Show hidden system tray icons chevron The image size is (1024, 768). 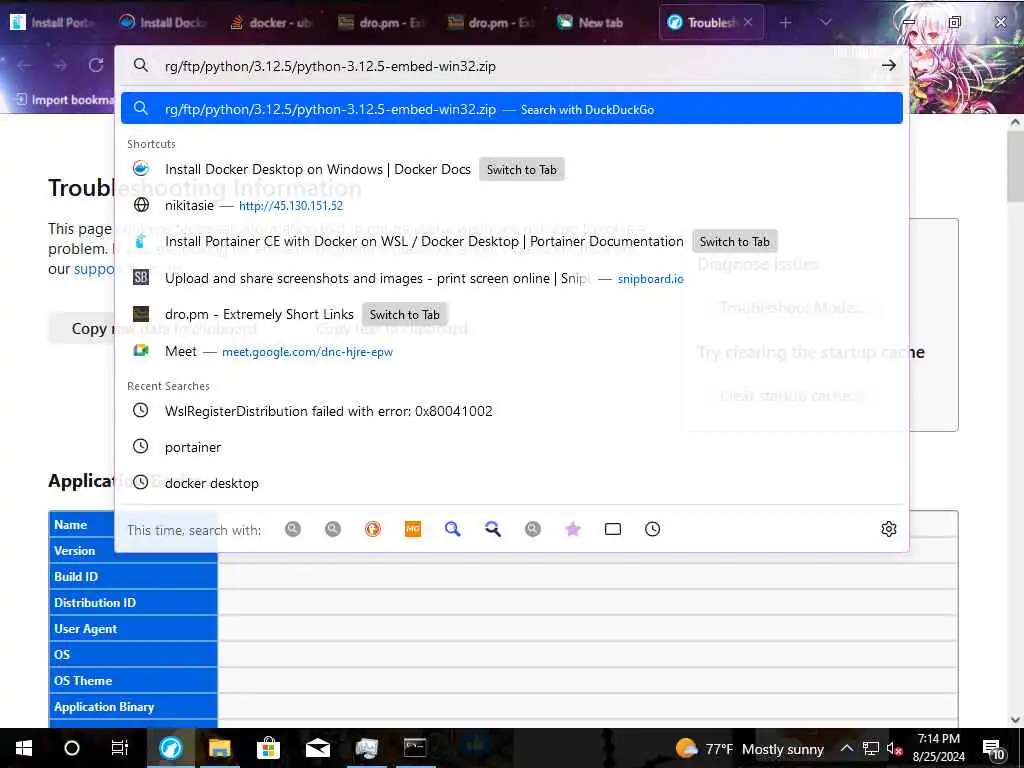(x=846, y=748)
